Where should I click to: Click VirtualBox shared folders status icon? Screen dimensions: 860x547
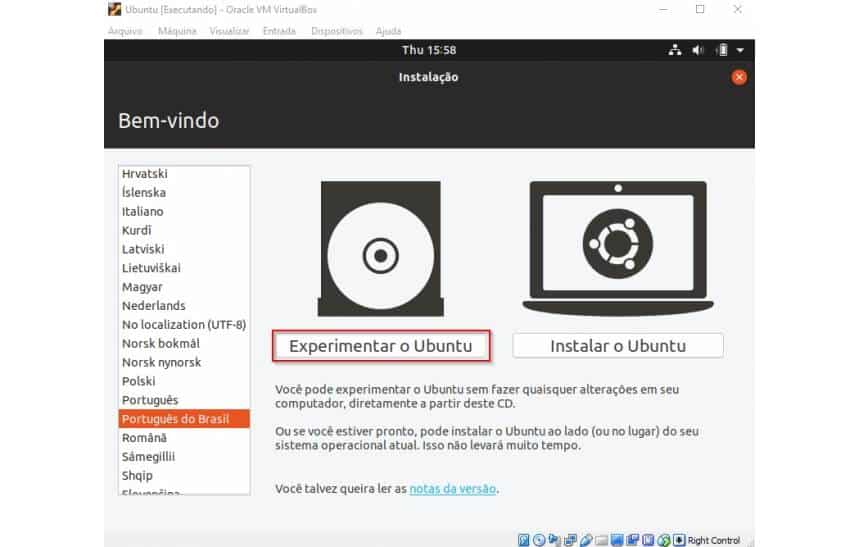coord(602,540)
